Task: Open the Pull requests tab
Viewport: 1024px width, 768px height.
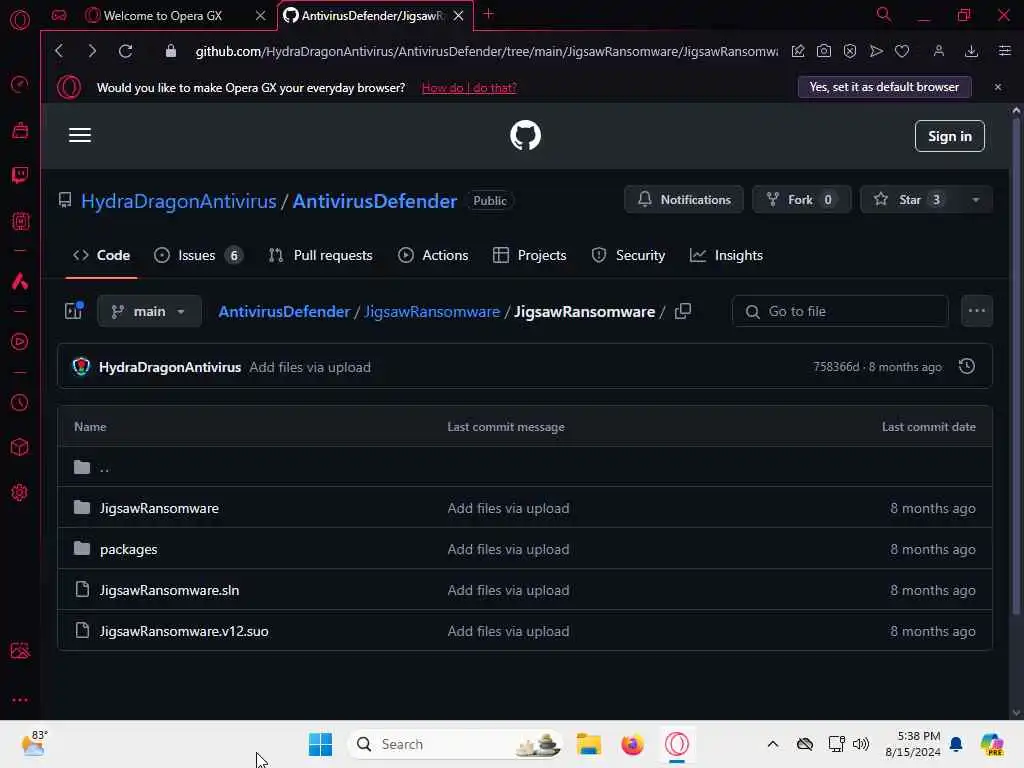Action: tap(321, 255)
